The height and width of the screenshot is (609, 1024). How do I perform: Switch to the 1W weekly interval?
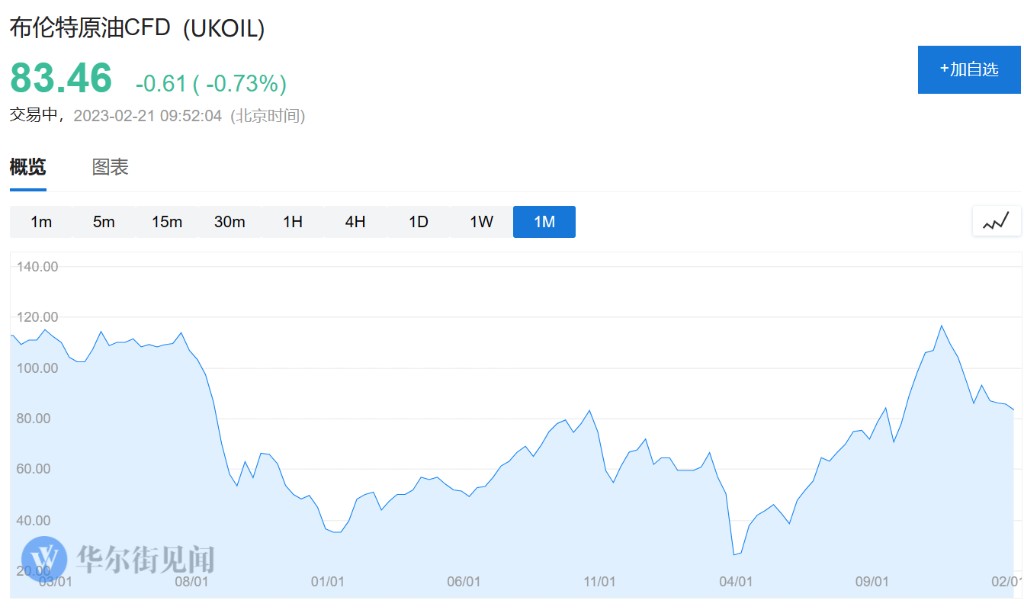click(x=481, y=222)
